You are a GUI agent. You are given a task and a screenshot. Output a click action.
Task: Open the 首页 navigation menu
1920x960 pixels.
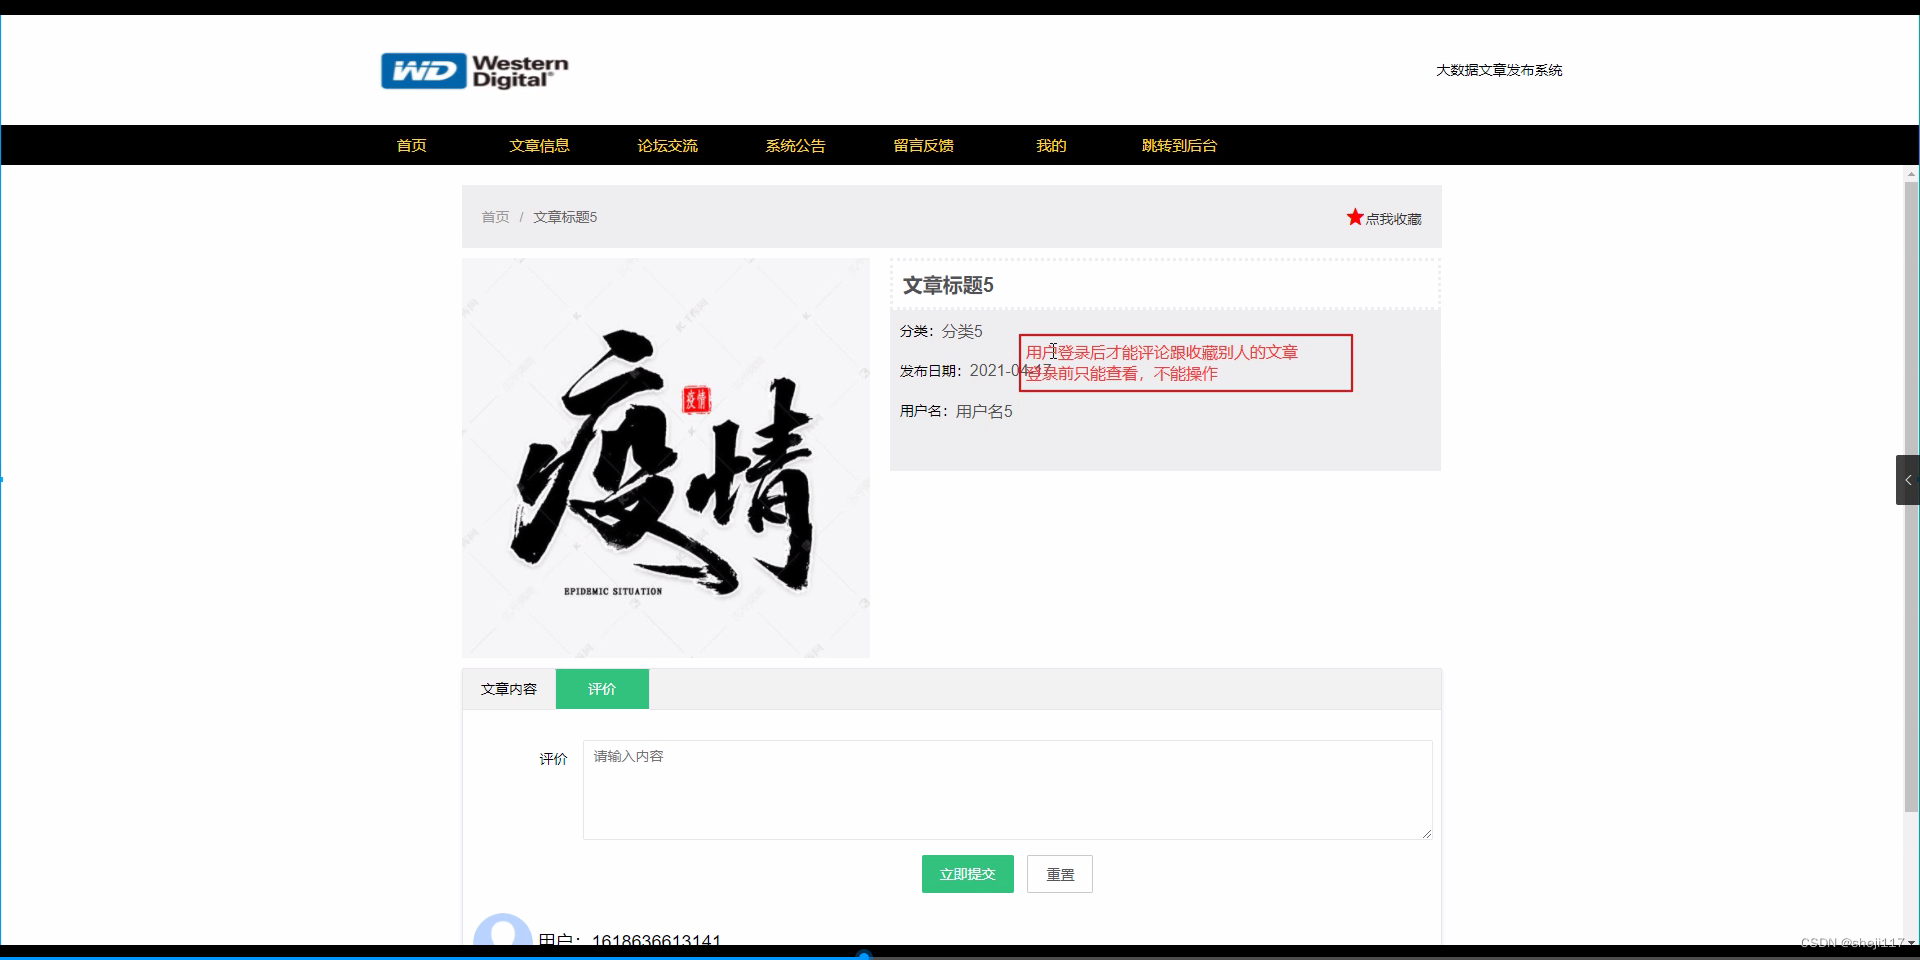[411, 145]
